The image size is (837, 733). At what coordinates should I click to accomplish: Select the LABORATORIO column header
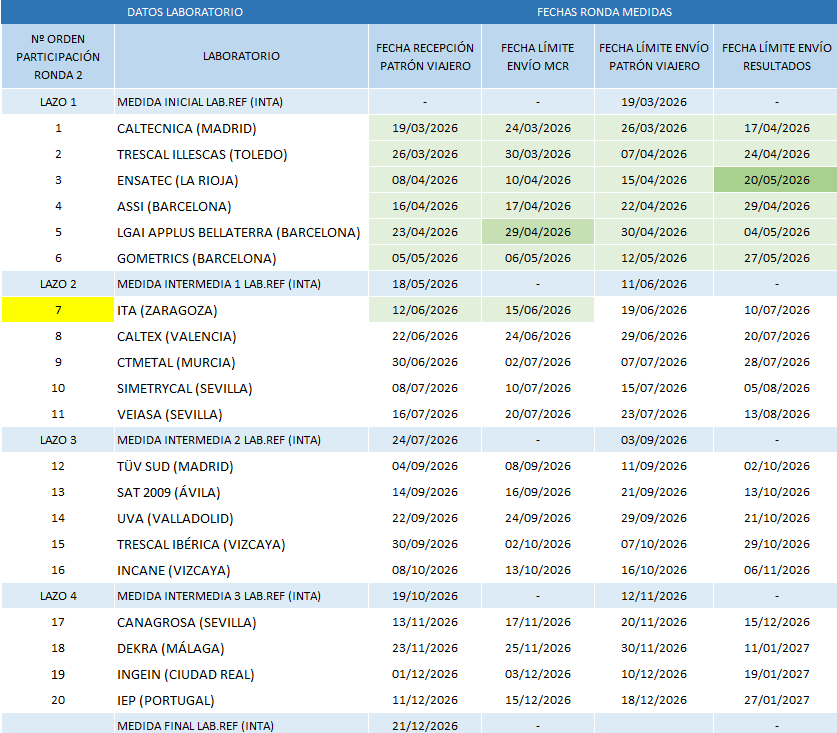point(241,56)
